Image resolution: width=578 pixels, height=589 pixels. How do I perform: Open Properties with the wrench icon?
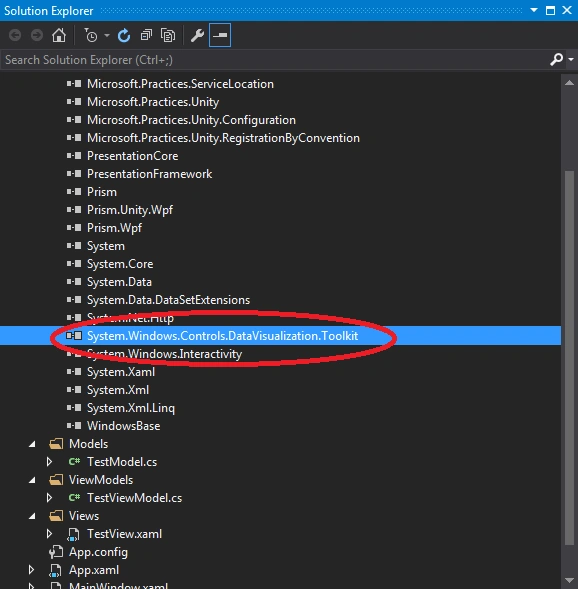[x=197, y=36]
